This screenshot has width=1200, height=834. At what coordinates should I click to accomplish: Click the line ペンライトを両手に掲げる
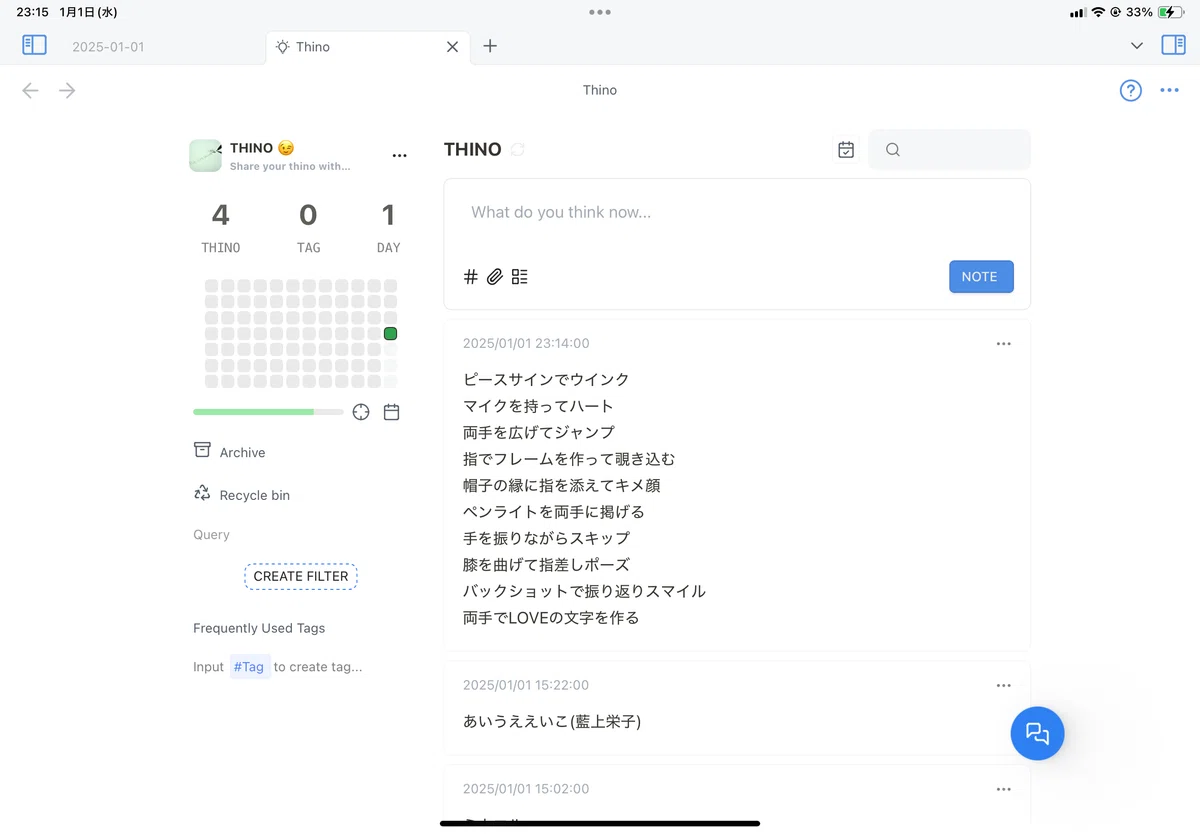pos(554,512)
